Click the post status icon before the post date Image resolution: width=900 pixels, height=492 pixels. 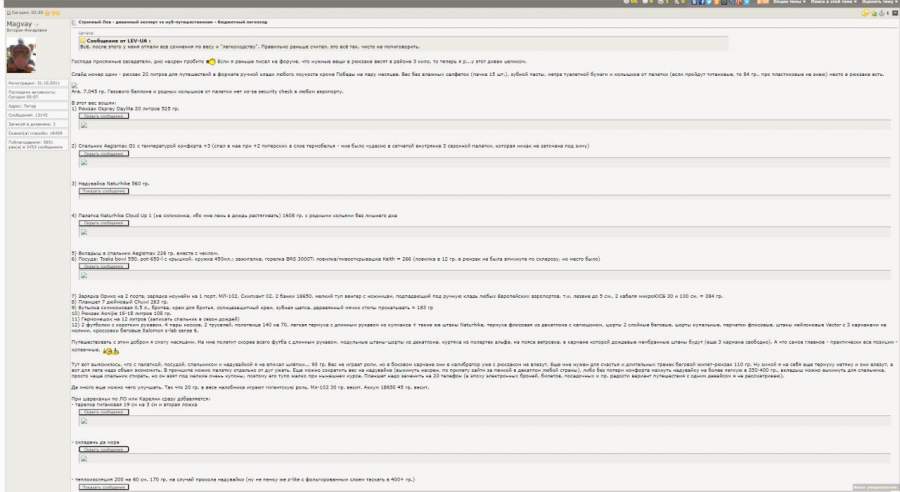pos(9,12)
